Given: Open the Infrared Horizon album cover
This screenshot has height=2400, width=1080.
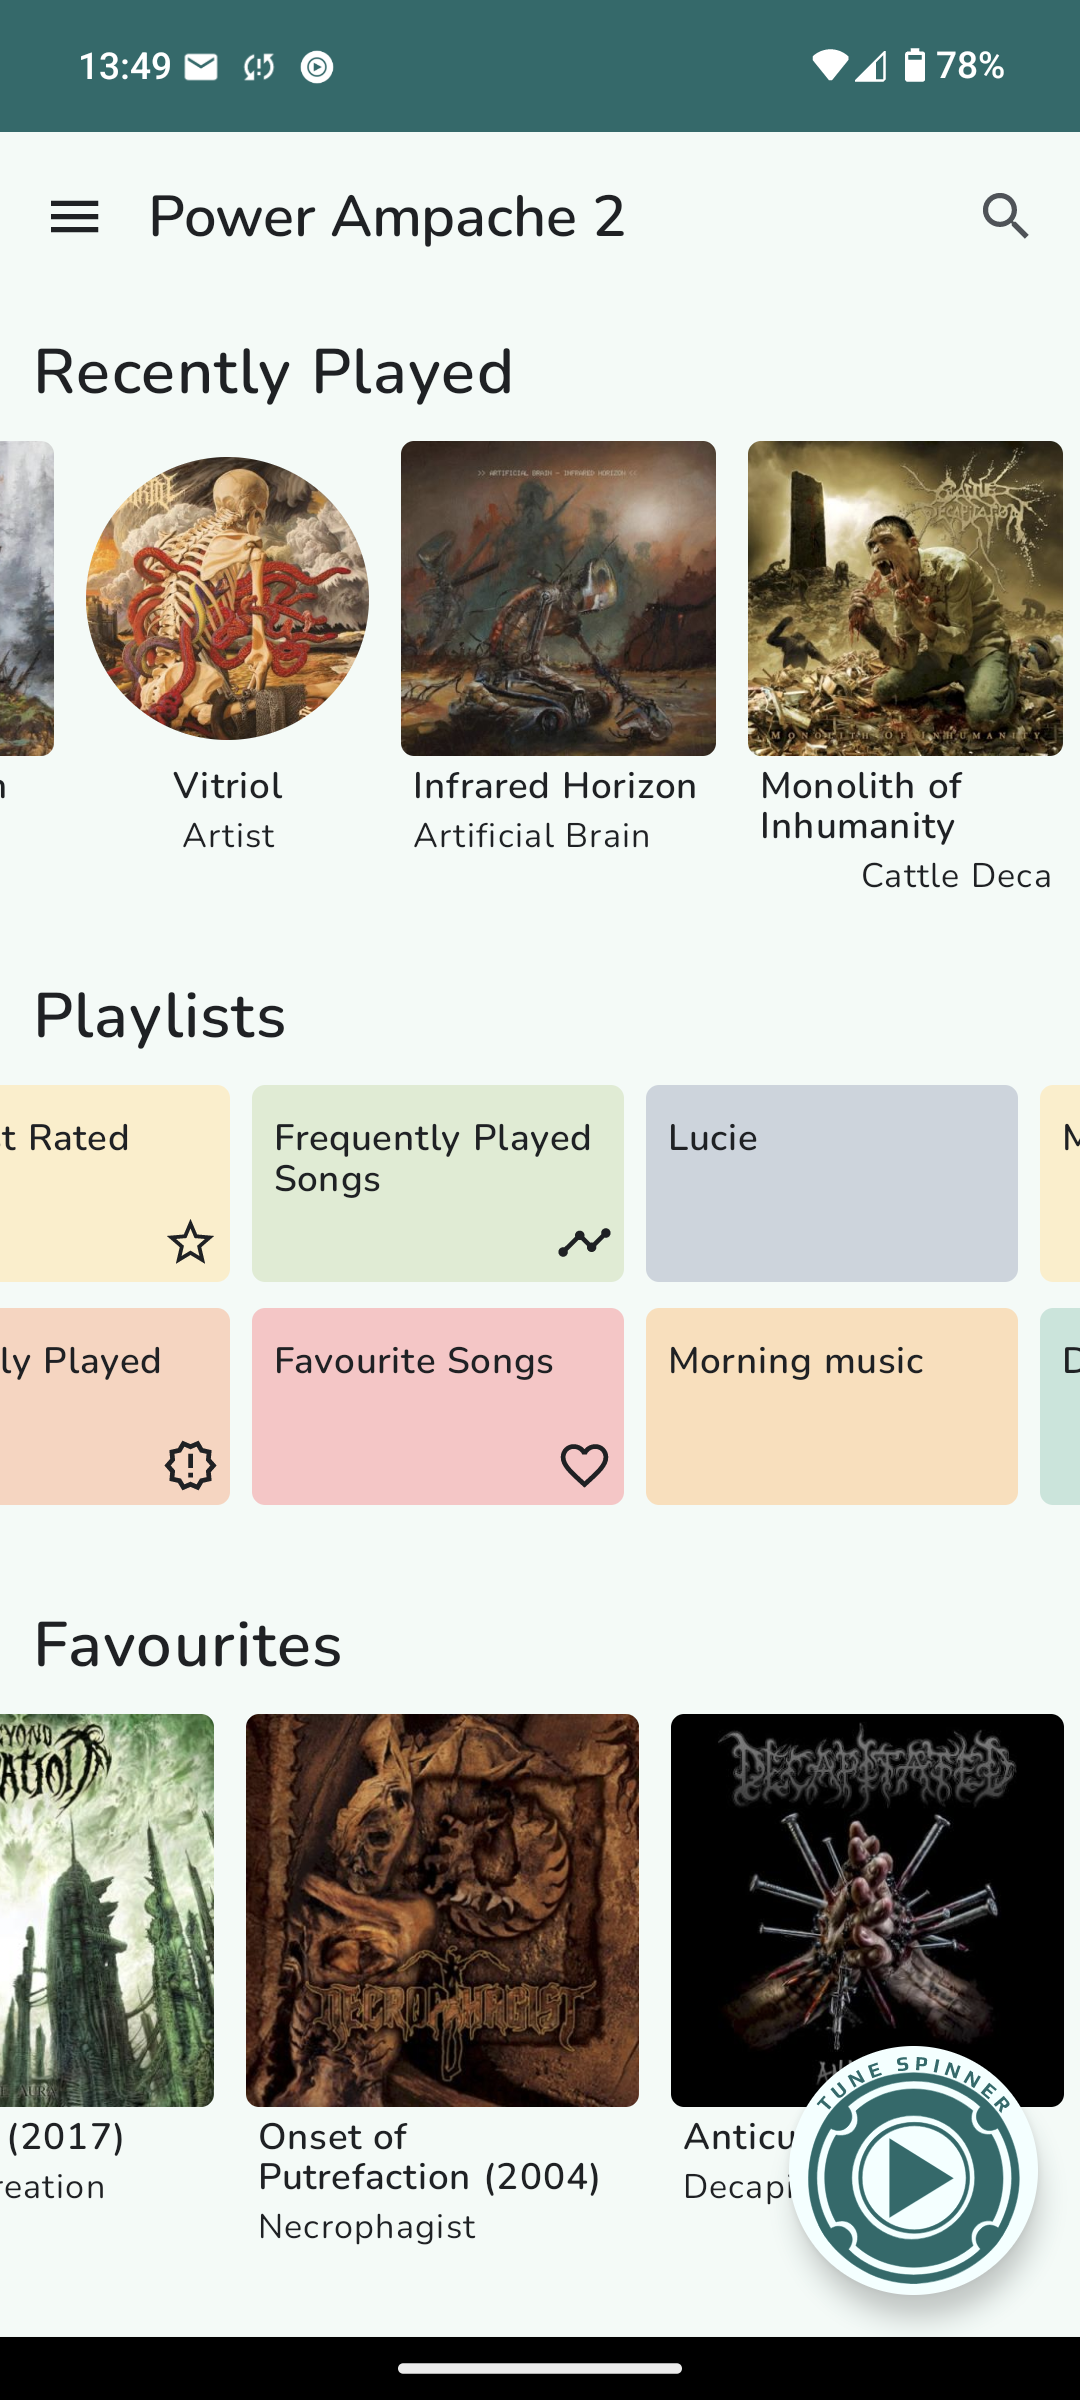Looking at the screenshot, I should (x=558, y=598).
